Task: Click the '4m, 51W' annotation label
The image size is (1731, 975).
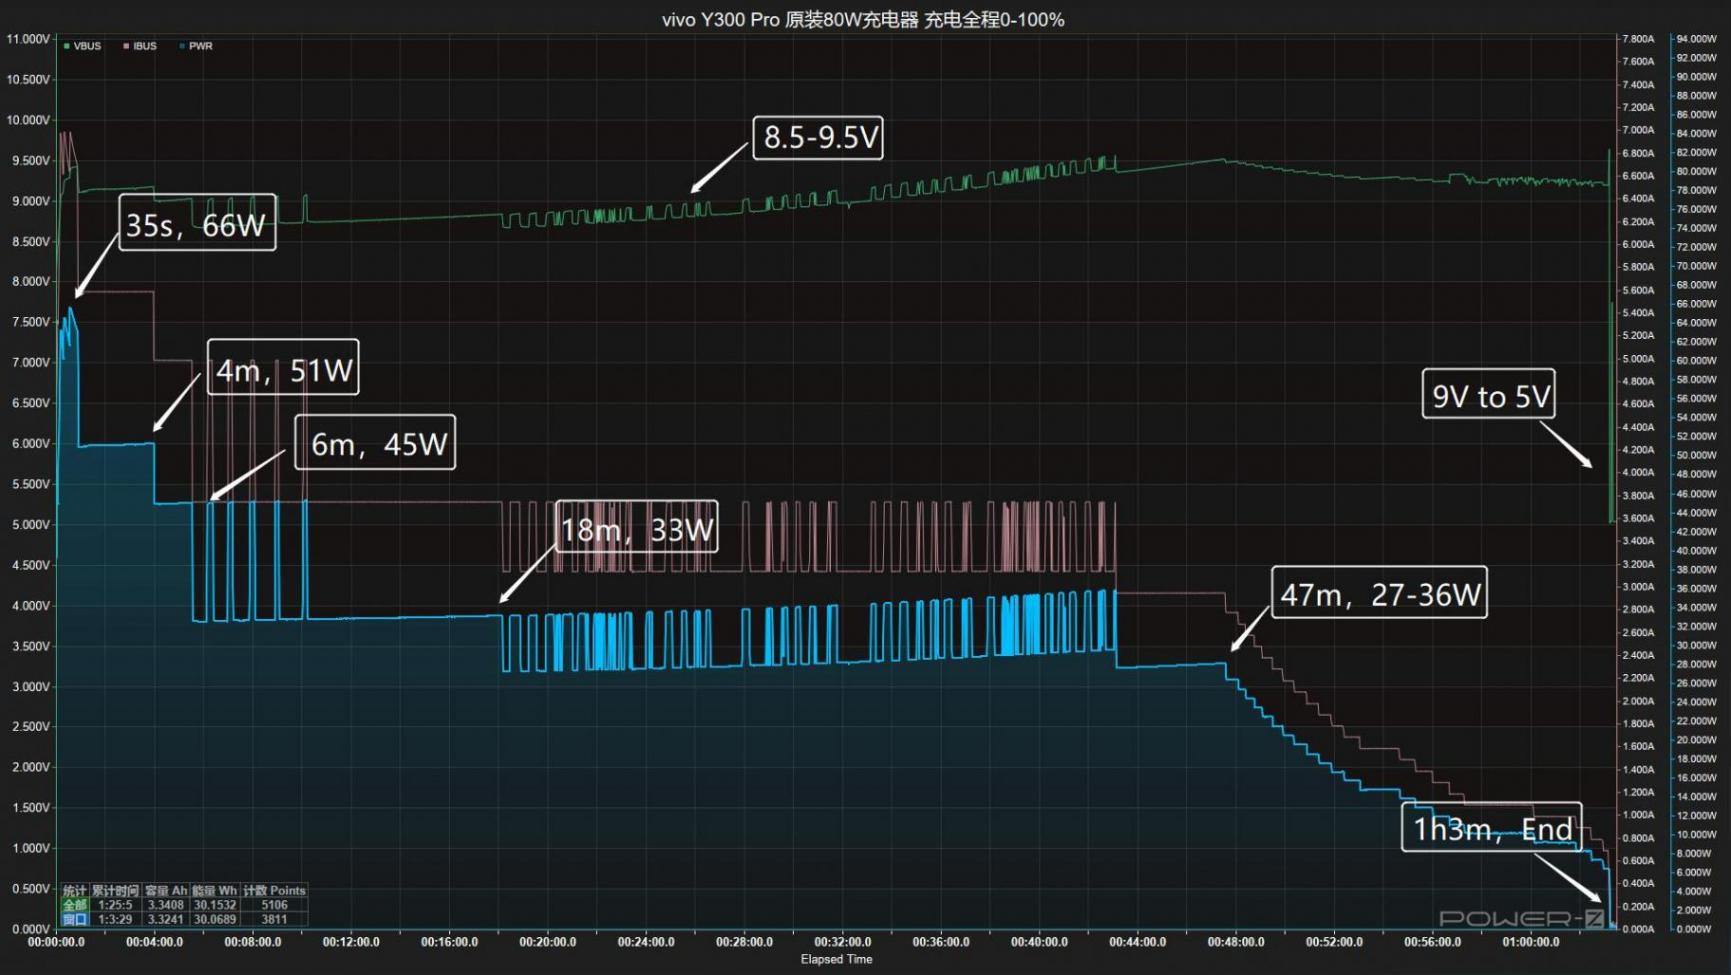Action: pyautogui.click(x=283, y=368)
